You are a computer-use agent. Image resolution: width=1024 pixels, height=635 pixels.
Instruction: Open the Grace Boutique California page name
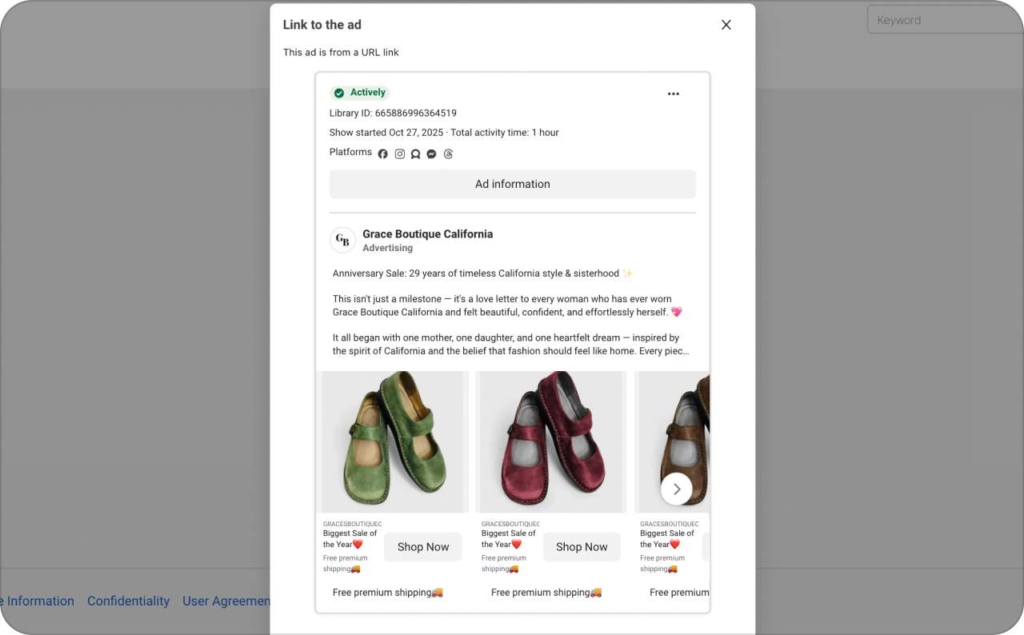coord(427,234)
